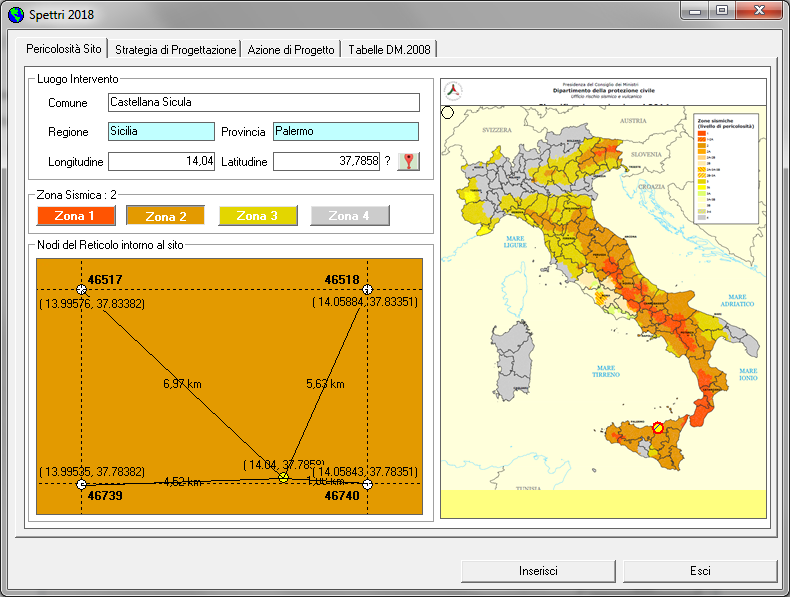
Task: Open the Pericolosità Sito tab
Action: click(63, 49)
